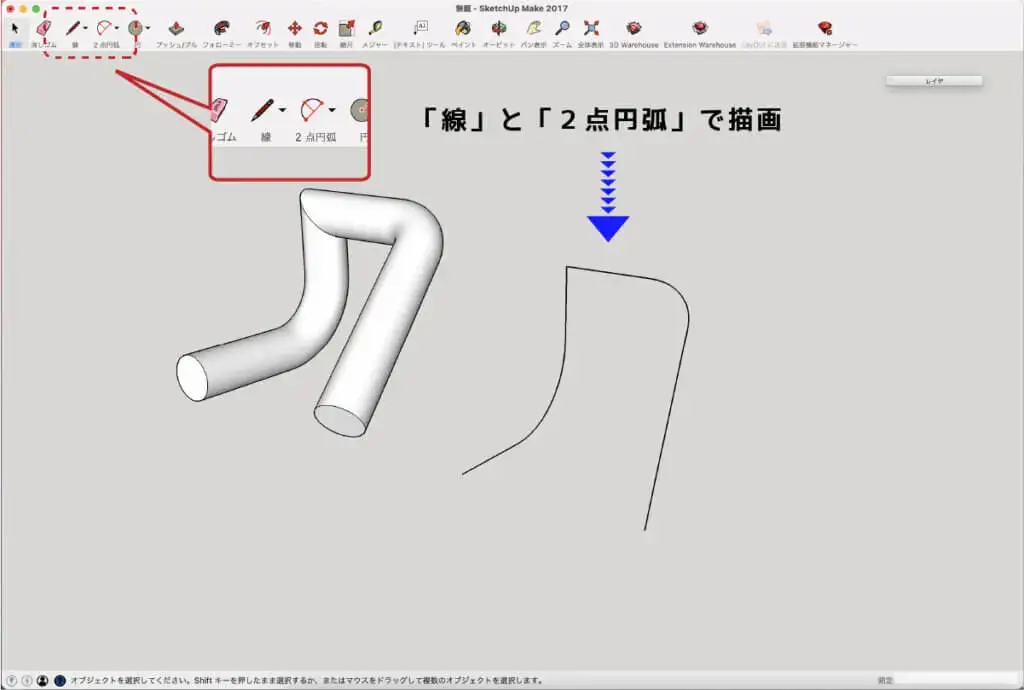Choose the Rotate tool
The width and height of the screenshot is (1024, 690).
click(x=320, y=29)
